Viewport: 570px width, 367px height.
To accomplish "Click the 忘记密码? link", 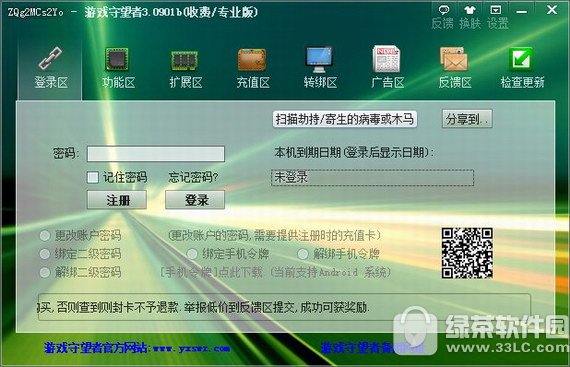I will point(193,177).
